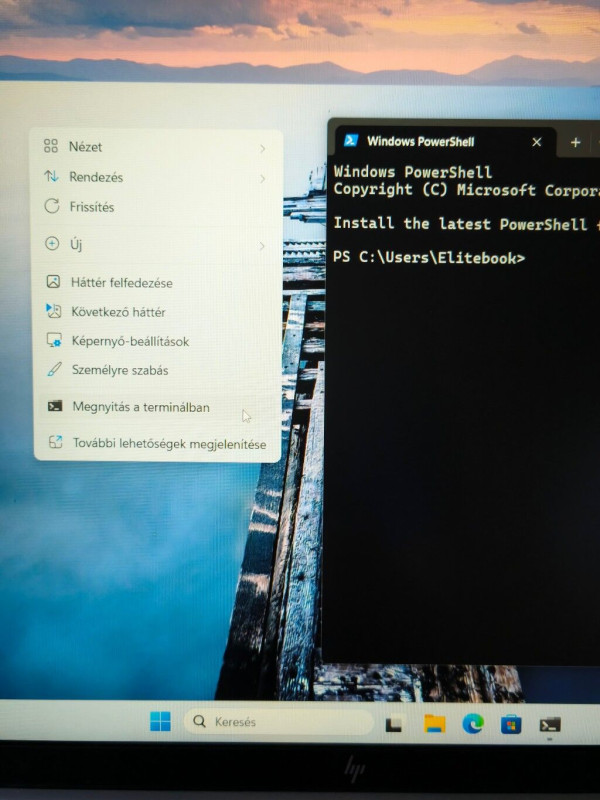Select the Windows PowerShell tab
This screenshot has height=800, width=600.
(x=445, y=141)
